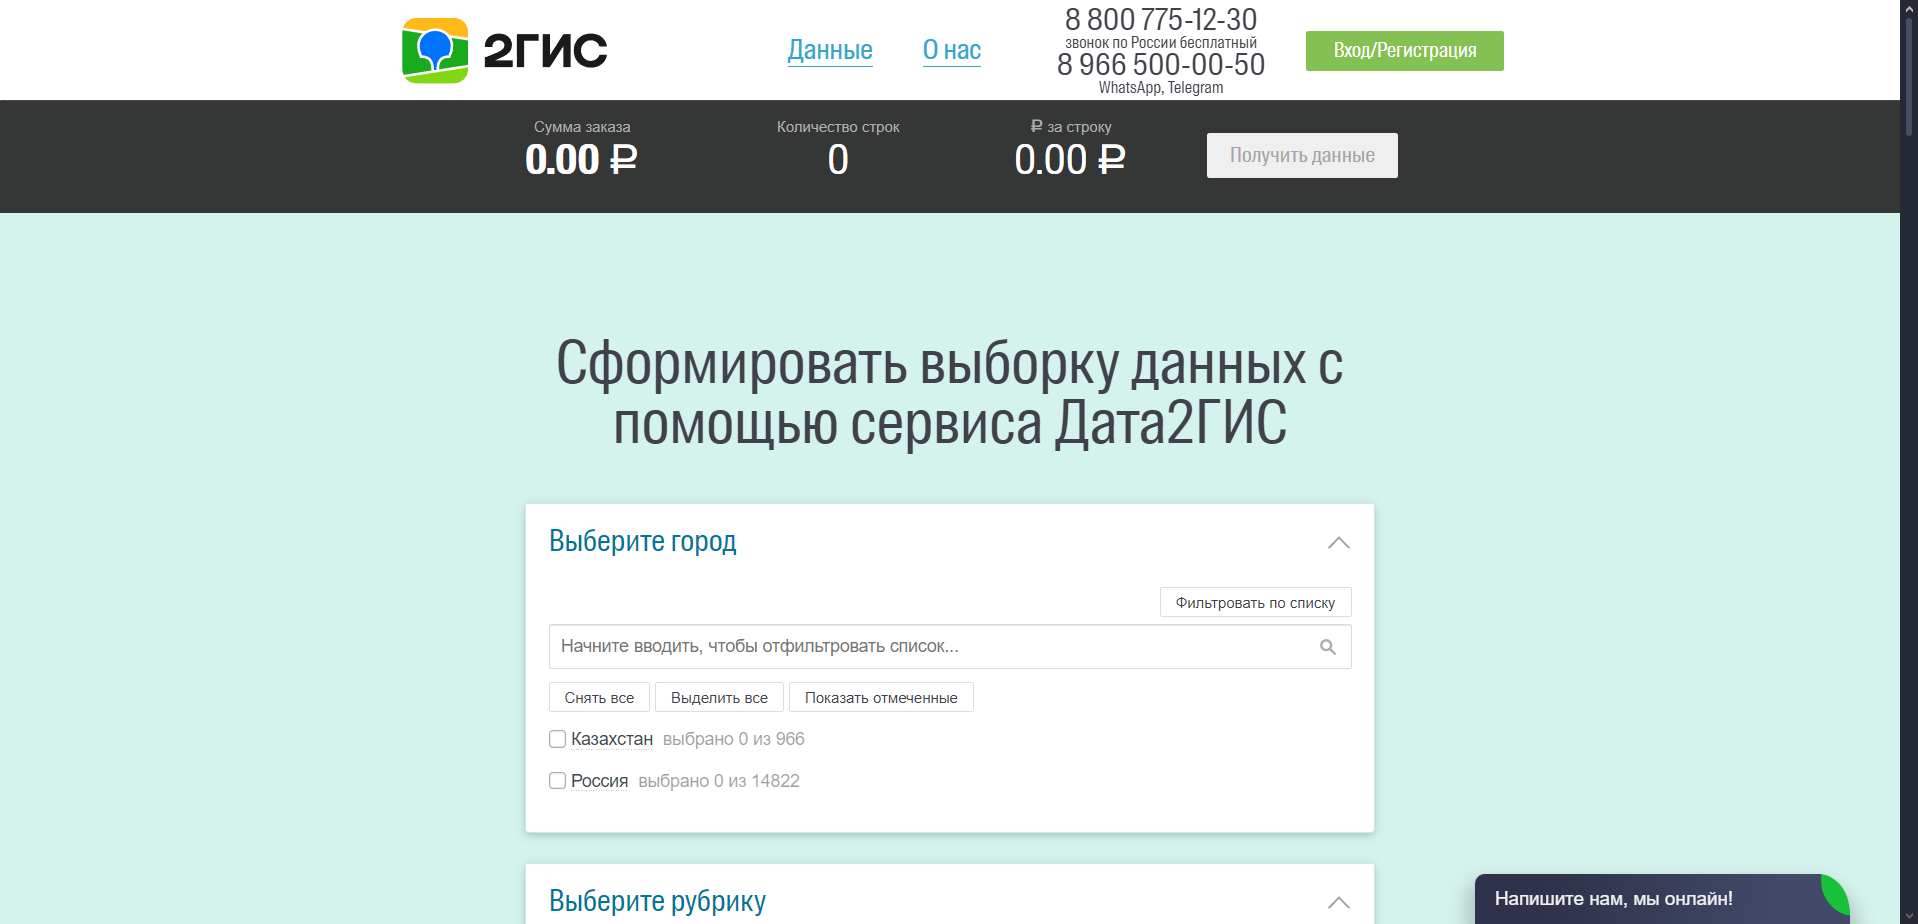The image size is (1918, 924).
Task: Tick the Казахстан checkbox
Action: pos(558,739)
